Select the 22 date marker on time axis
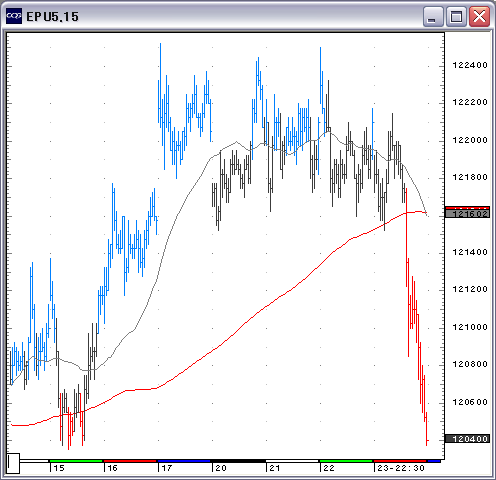This screenshot has height=480, width=496. pos(329,468)
